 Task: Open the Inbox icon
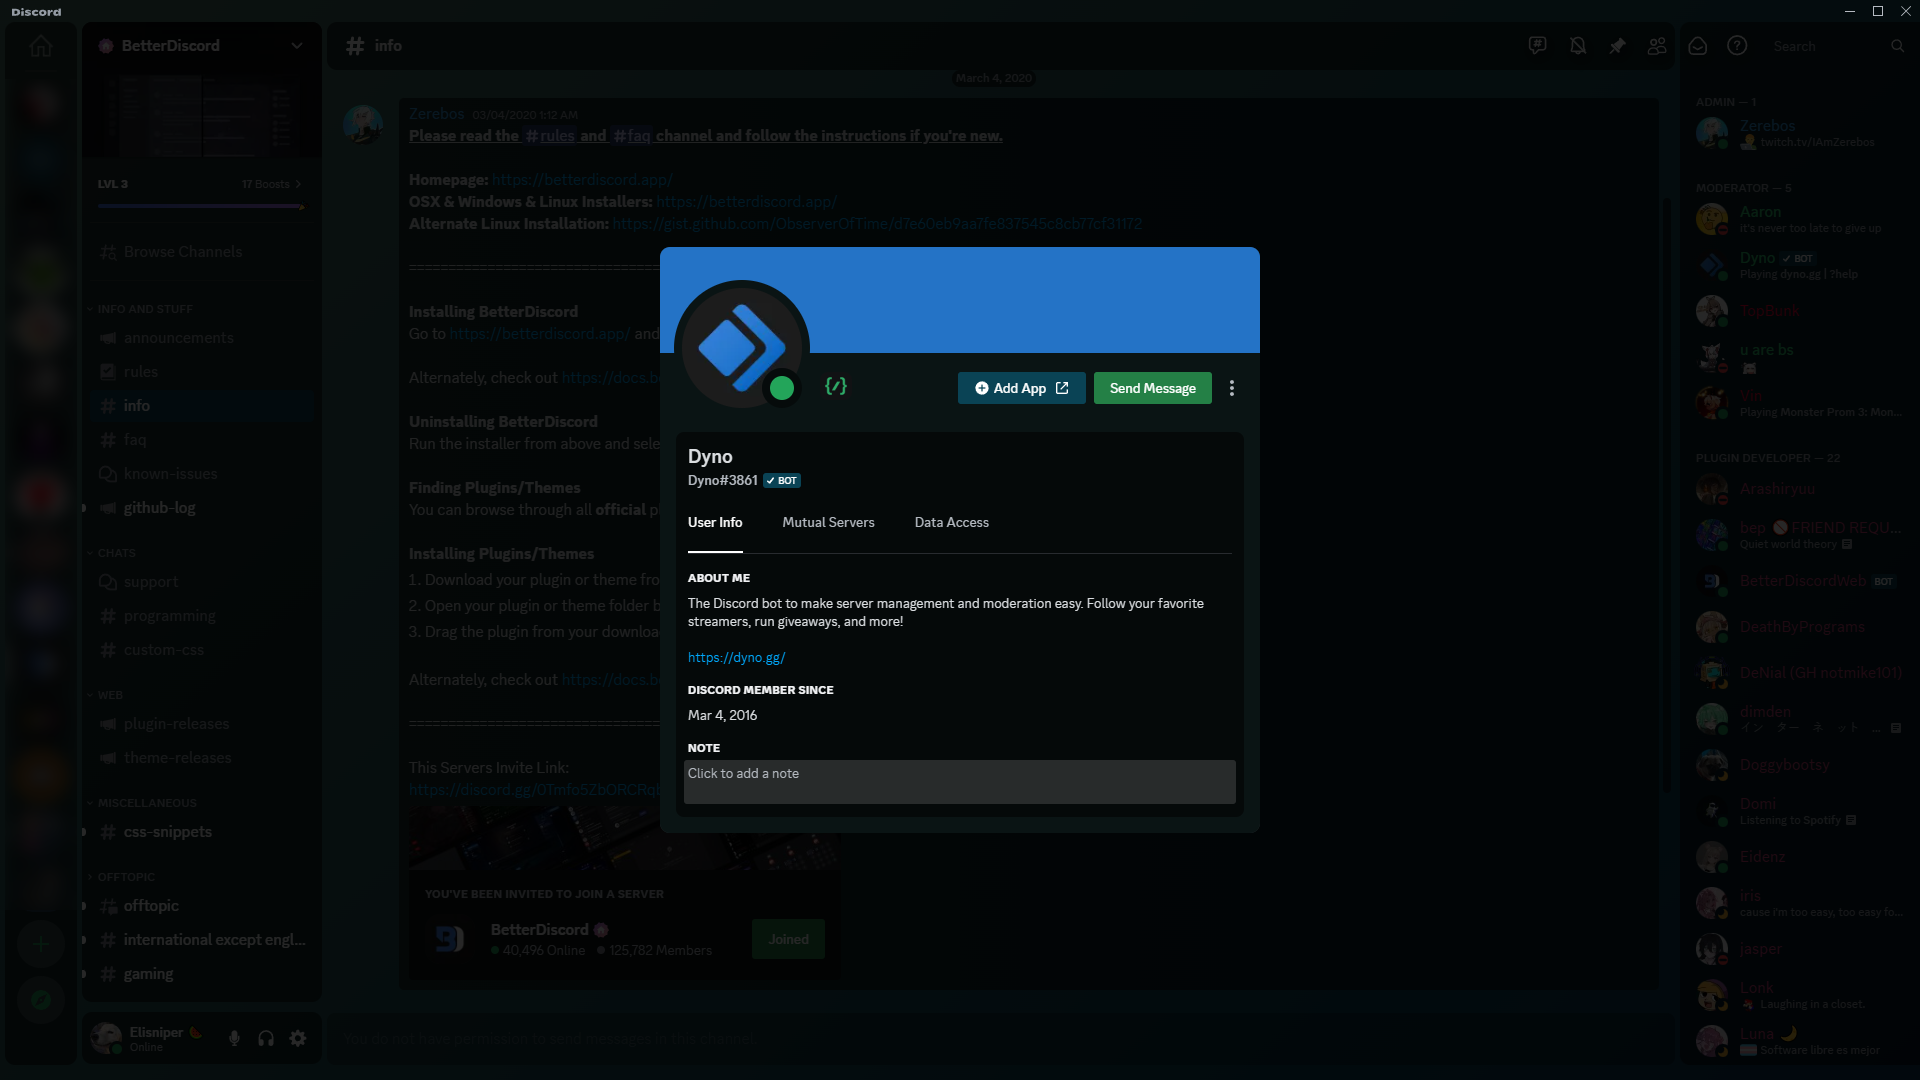point(1697,46)
